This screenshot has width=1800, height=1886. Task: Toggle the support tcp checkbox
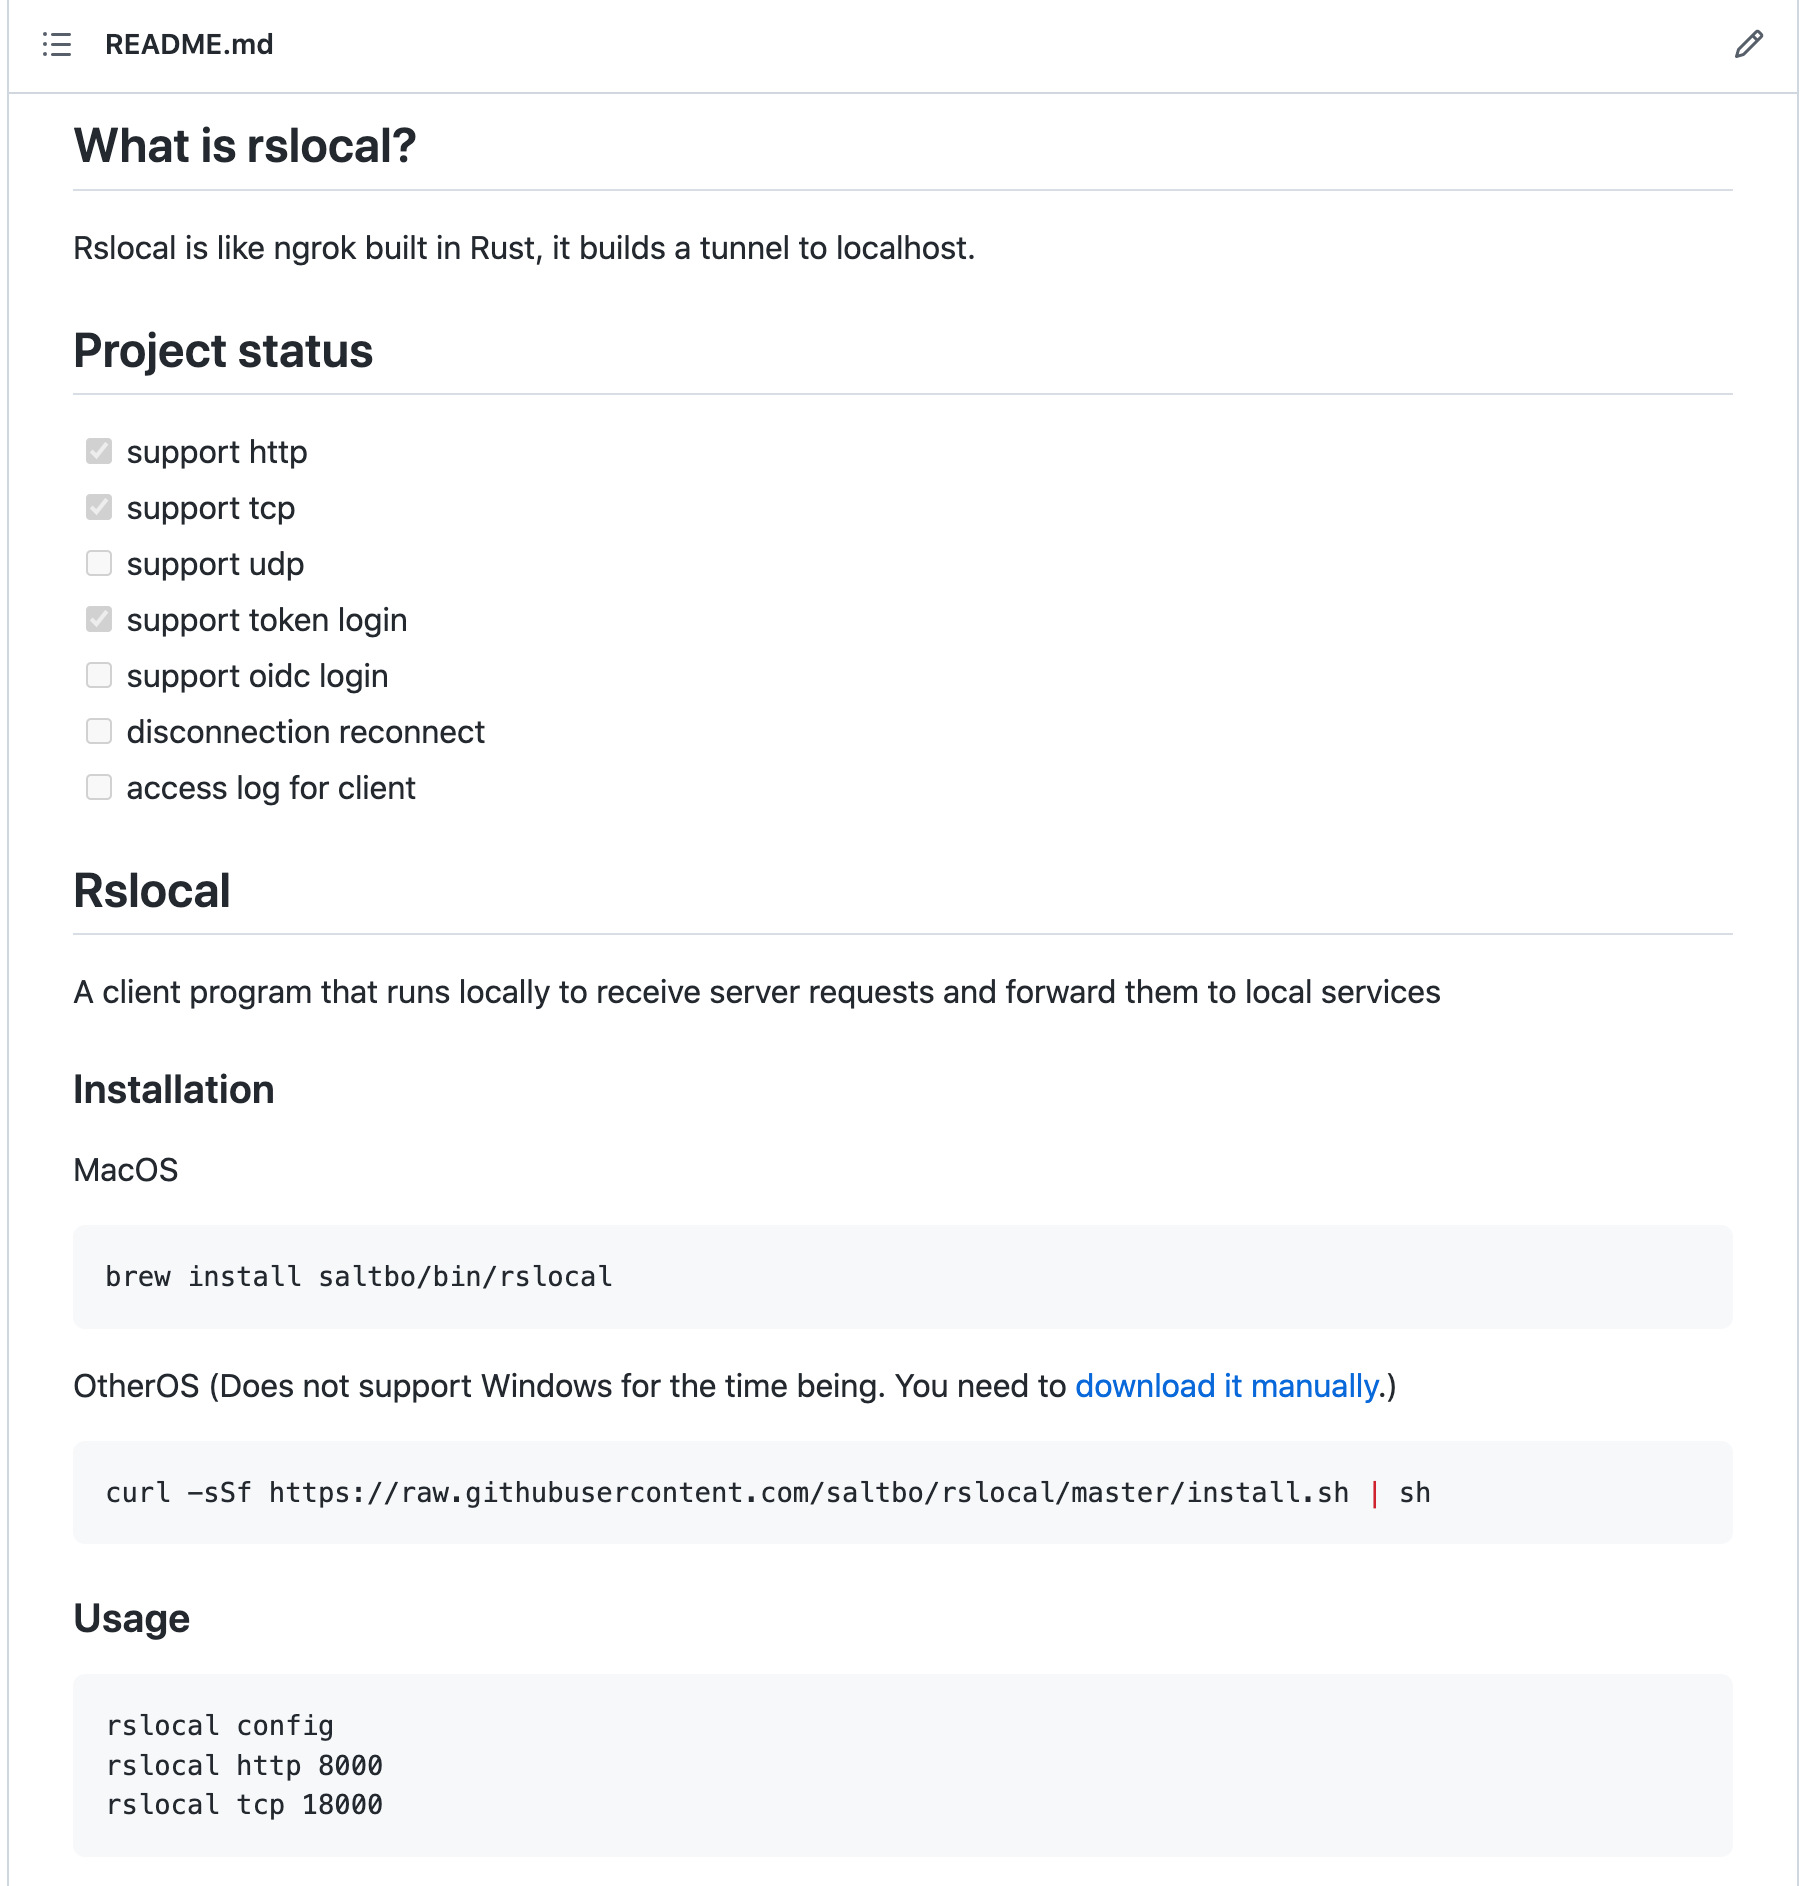coord(99,507)
